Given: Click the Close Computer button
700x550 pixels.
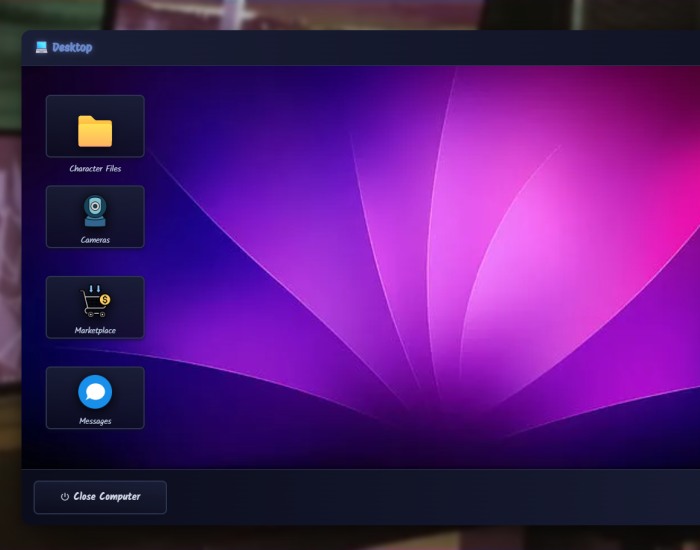Looking at the screenshot, I should pos(100,497).
